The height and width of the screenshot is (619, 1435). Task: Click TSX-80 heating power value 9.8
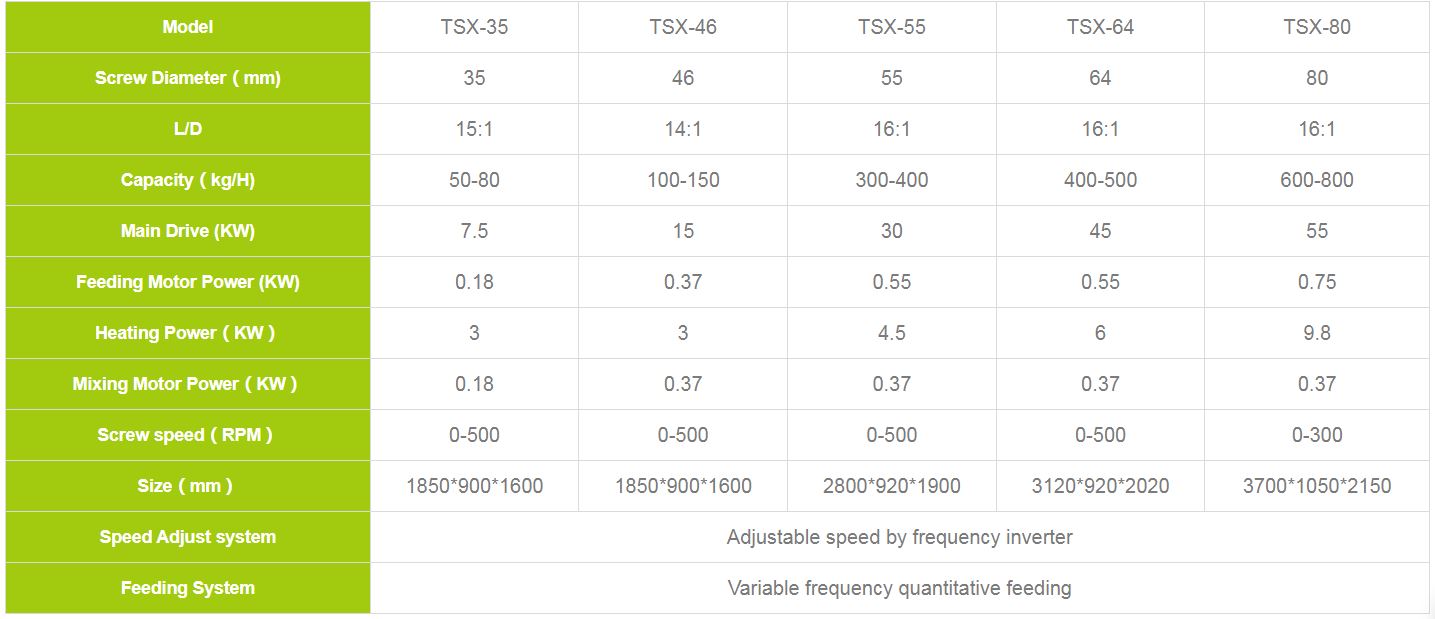pyautogui.click(x=1317, y=333)
